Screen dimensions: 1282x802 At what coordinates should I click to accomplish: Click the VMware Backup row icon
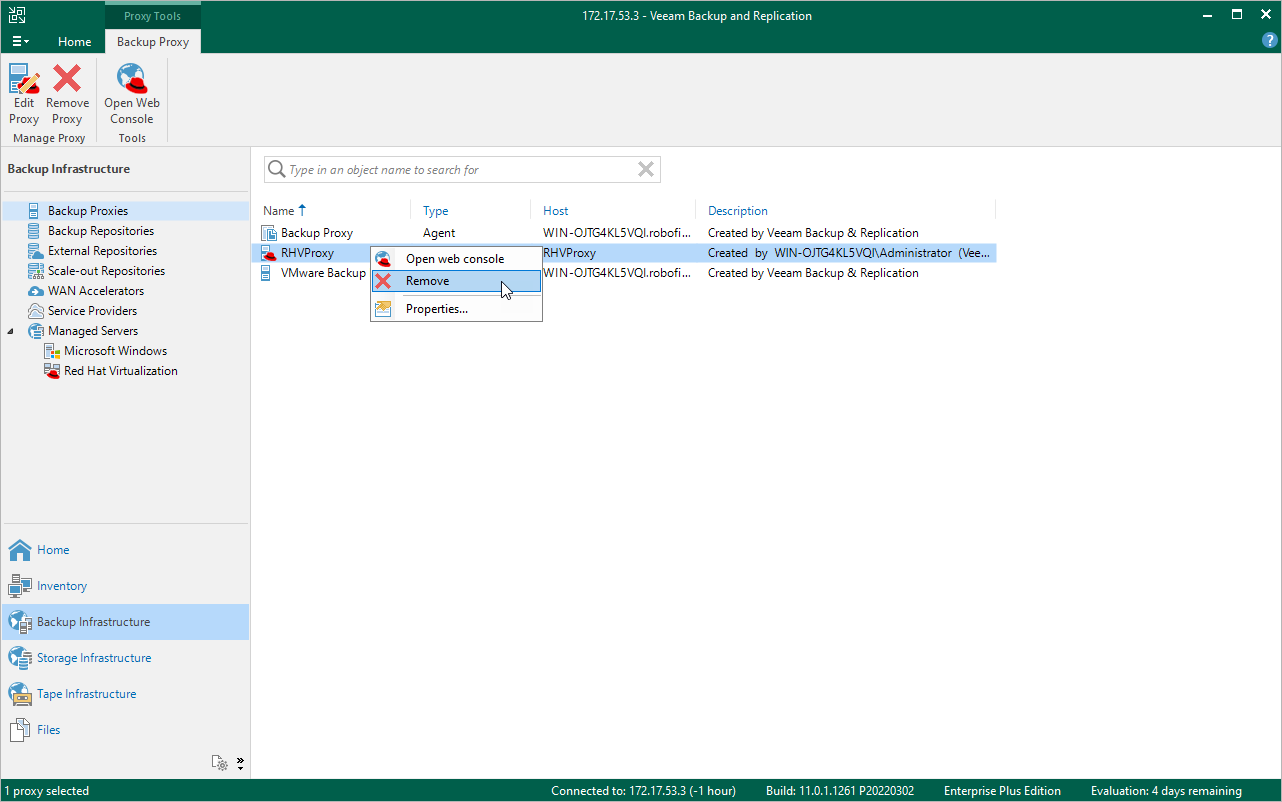[267, 273]
